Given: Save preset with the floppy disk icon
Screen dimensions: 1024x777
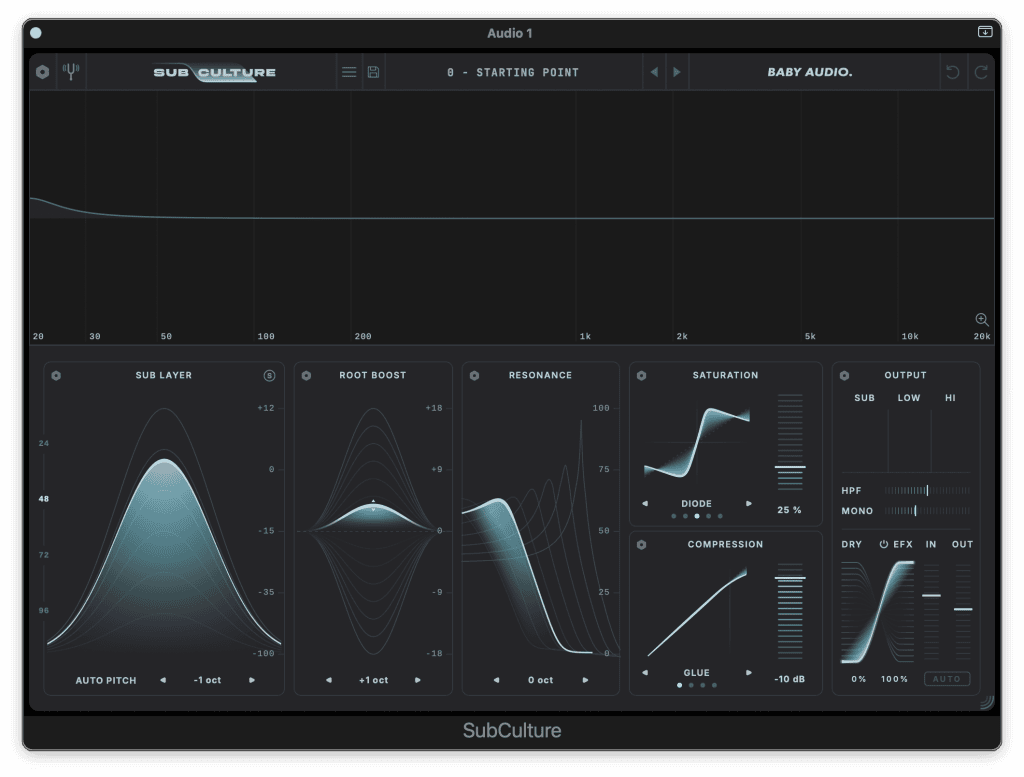Looking at the screenshot, I should 374,72.
